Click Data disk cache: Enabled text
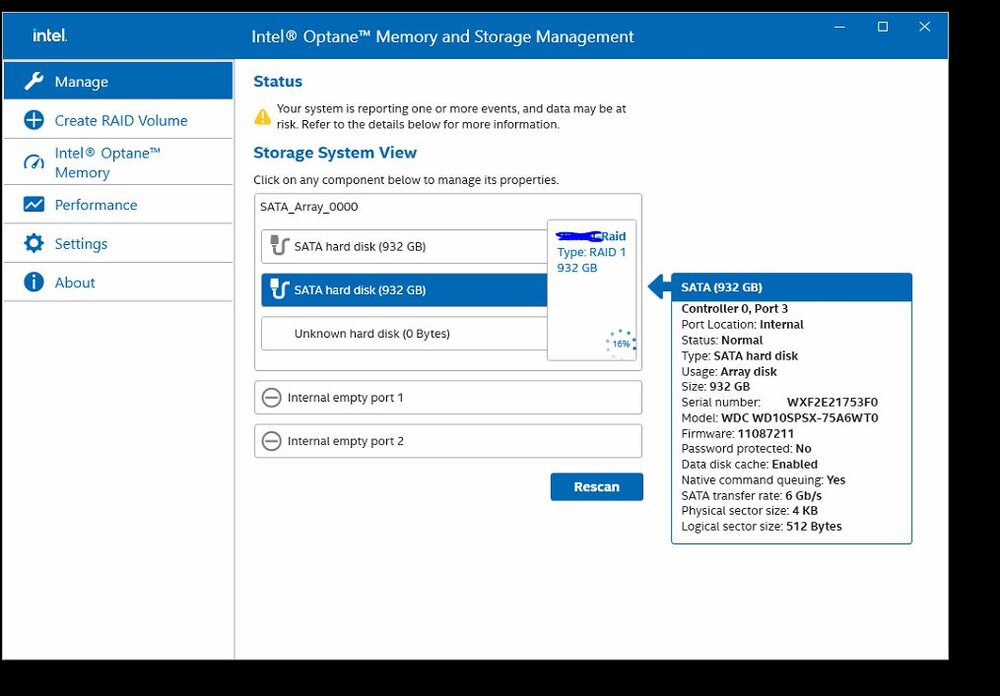Image resolution: width=1000 pixels, height=696 pixels. 749,464
